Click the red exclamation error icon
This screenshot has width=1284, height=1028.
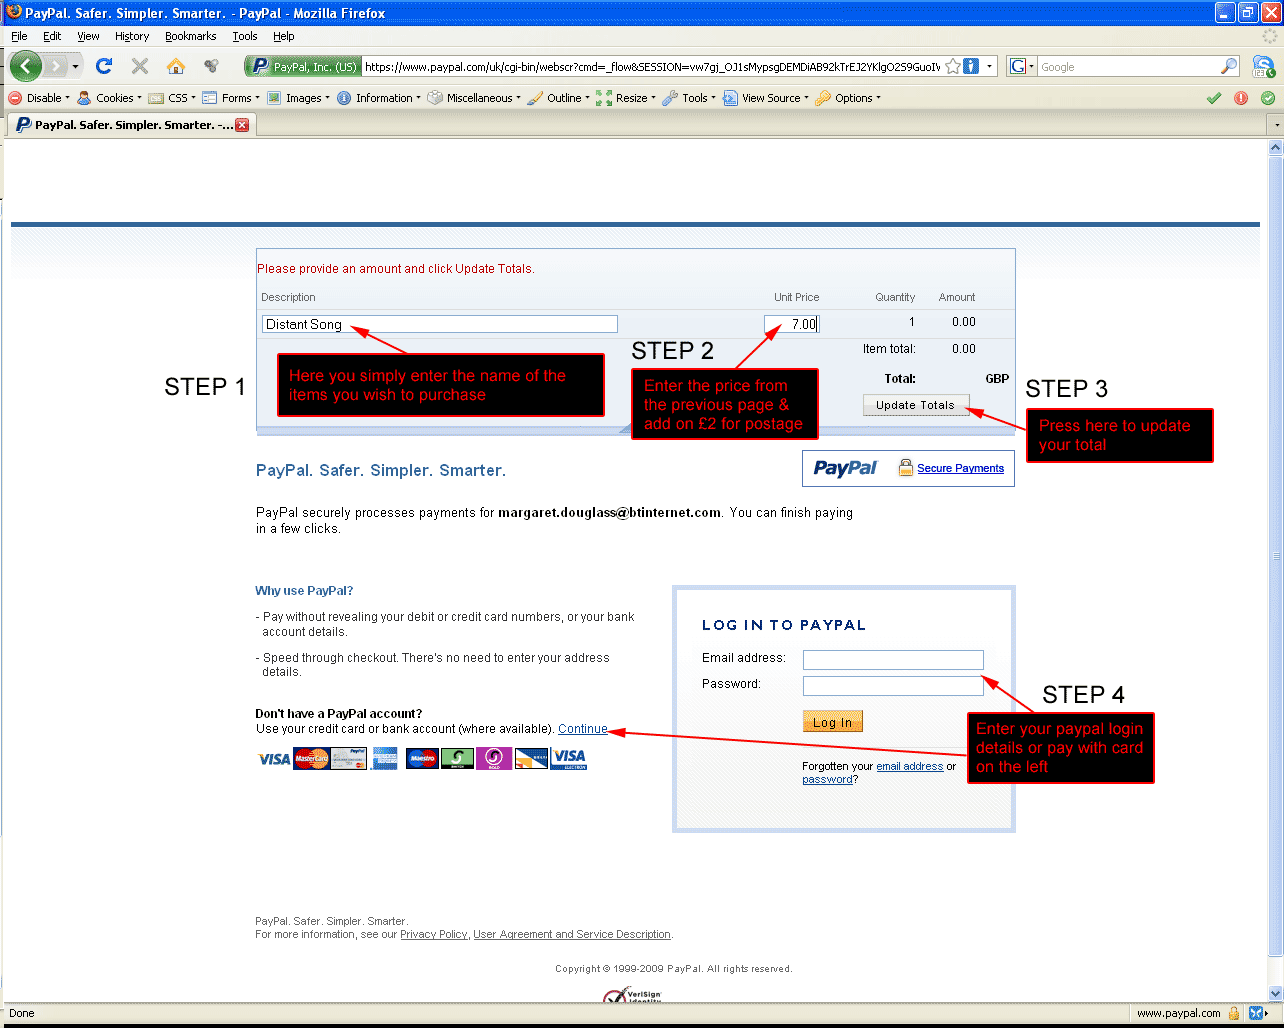[1241, 98]
